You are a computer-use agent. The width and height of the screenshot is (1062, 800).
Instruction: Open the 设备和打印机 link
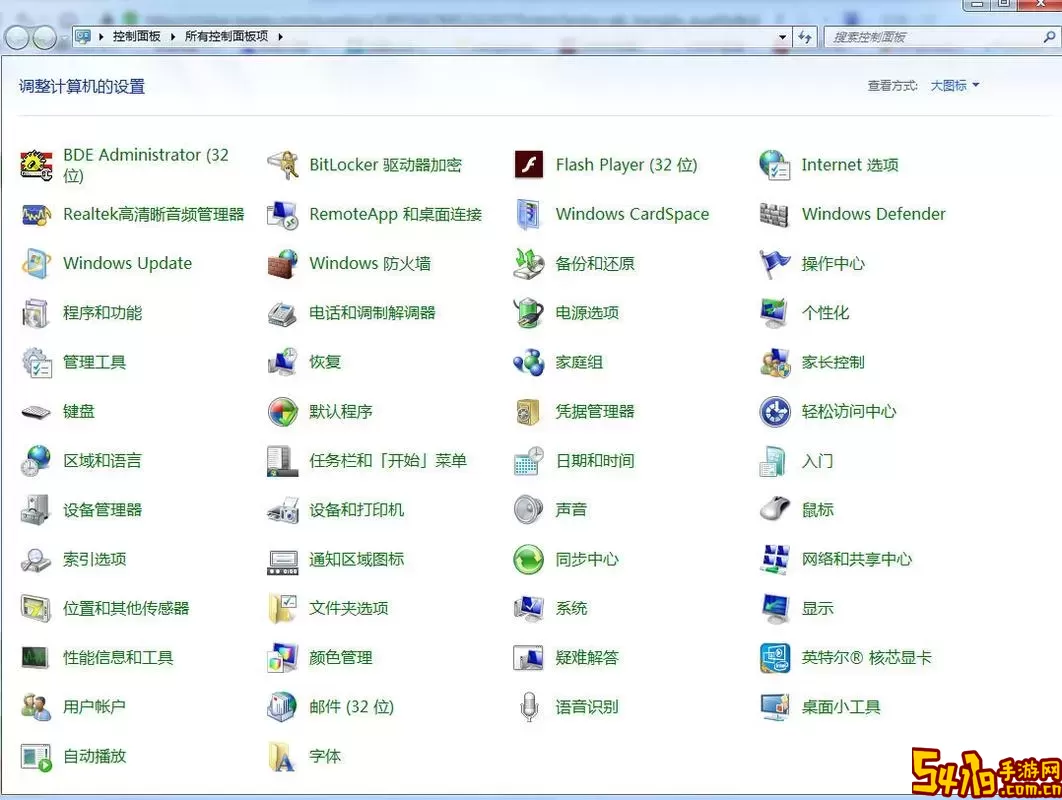pos(356,510)
